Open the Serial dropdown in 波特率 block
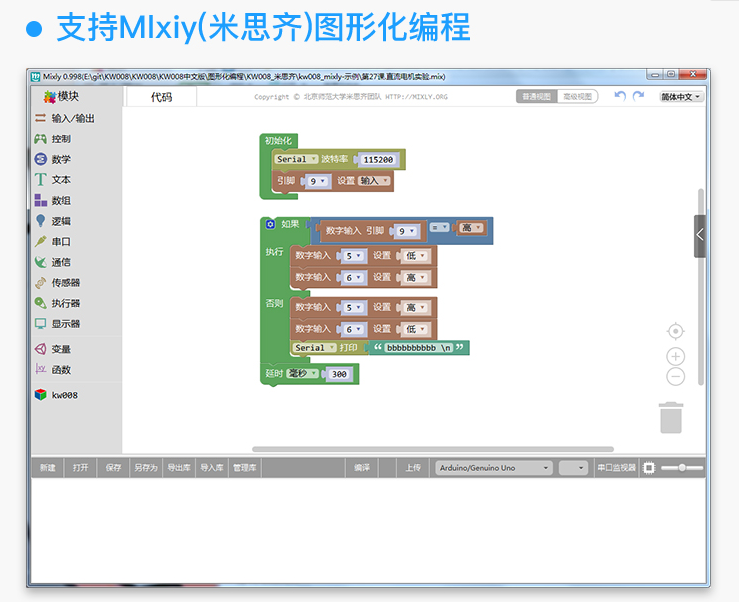Viewport: 739px width, 602px height. [296, 159]
